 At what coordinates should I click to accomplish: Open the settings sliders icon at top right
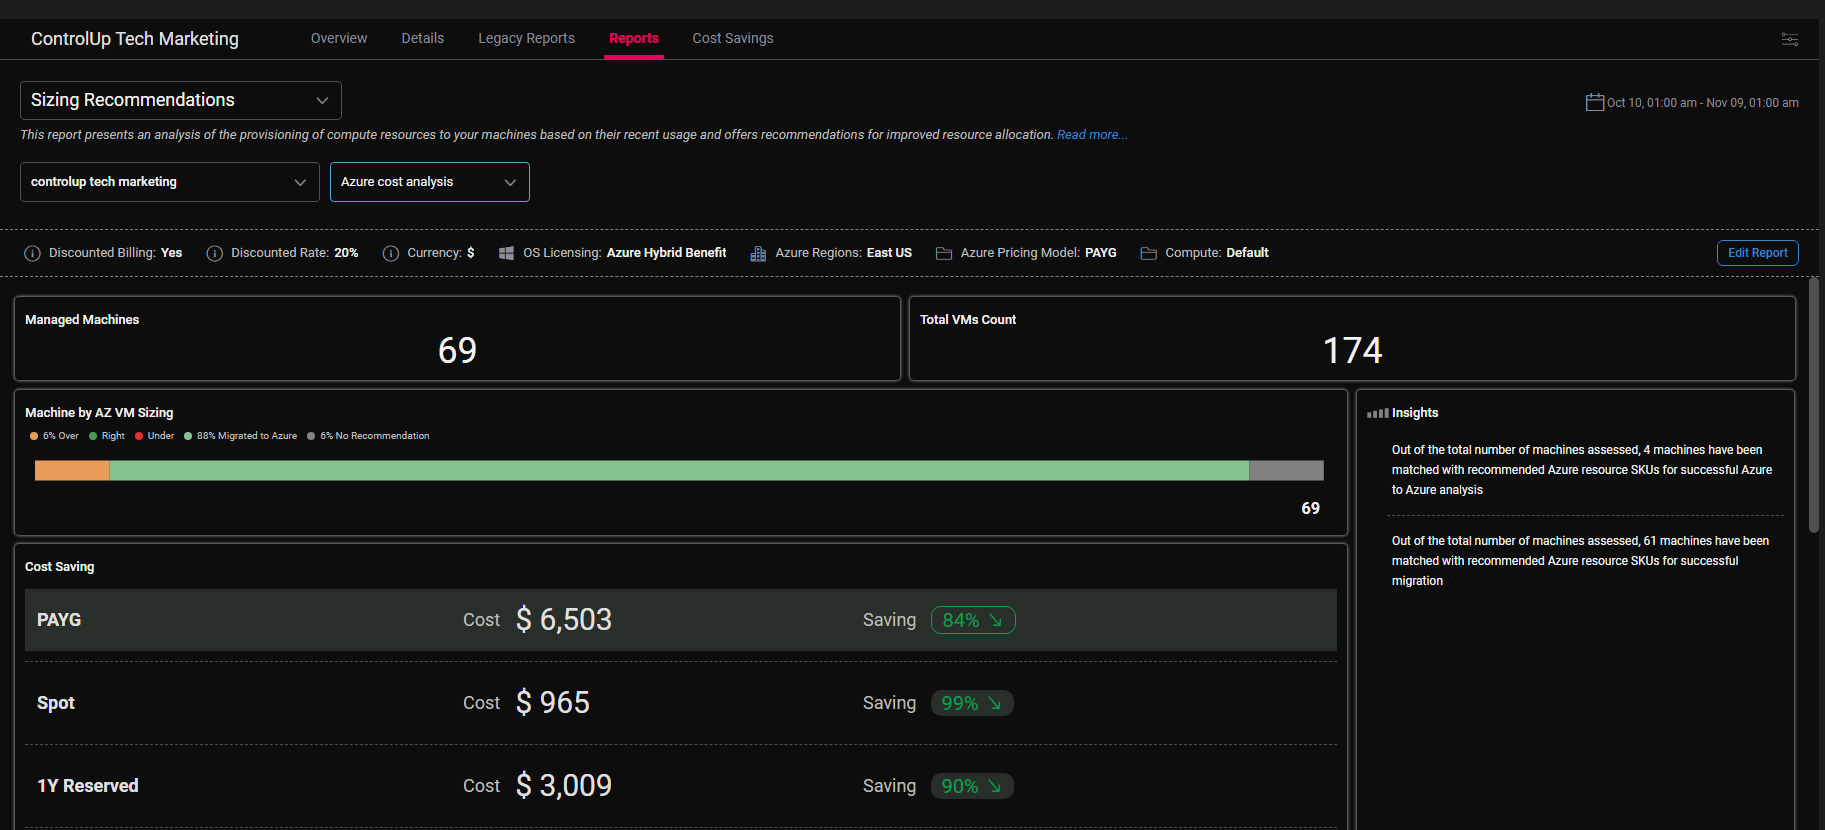pos(1789,39)
